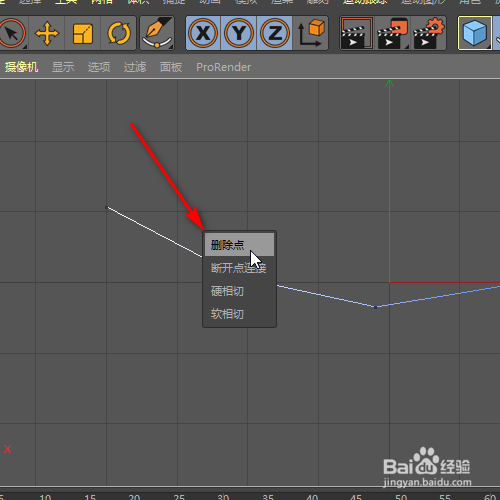Screen dimensions: 500x500
Task: Render to picture viewer
Action: pyautogui.click(x=393, y=33)
